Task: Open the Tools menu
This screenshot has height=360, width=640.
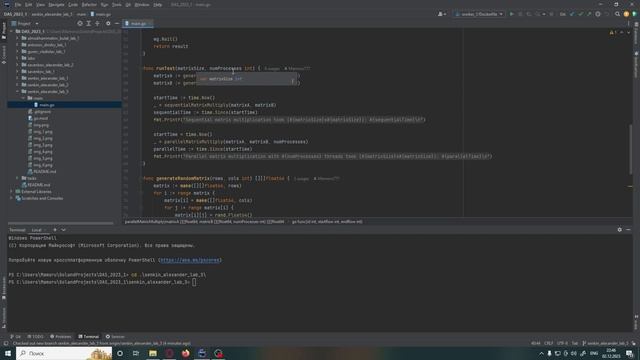Action: coord(117,4)
